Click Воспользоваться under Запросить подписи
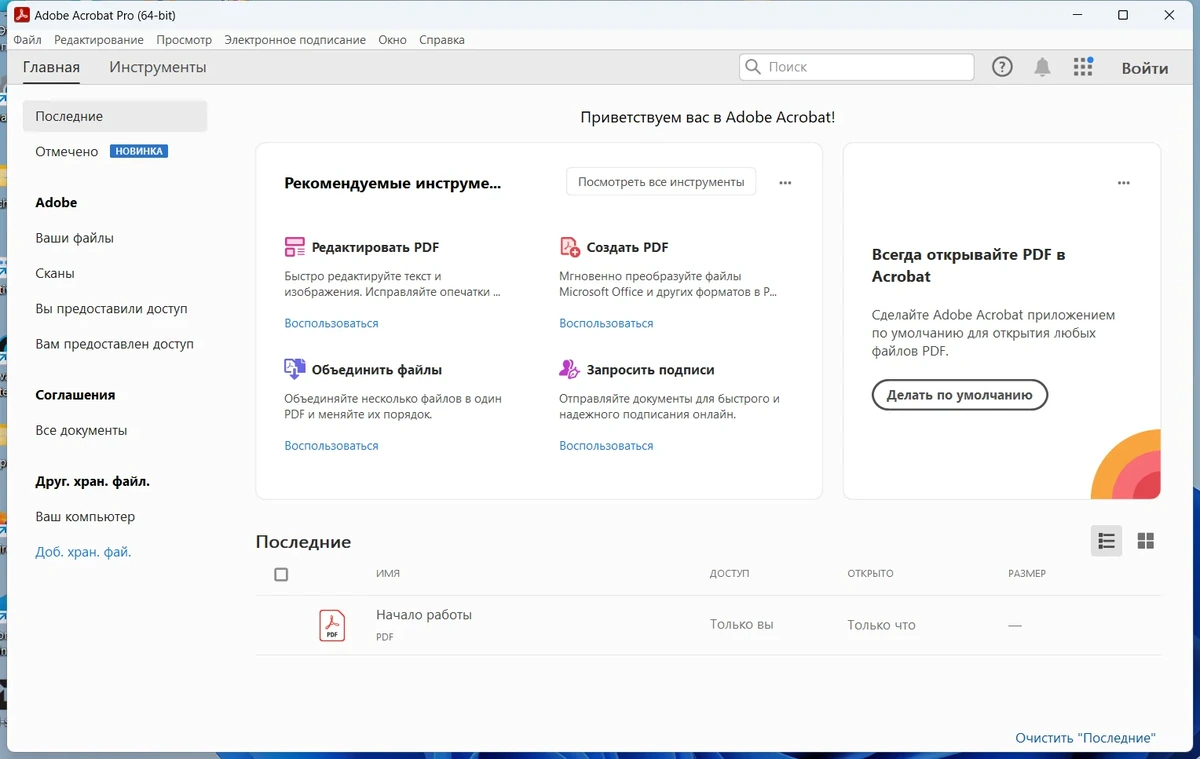Screen dimensions: 1200x759 (x=606, y=445)
